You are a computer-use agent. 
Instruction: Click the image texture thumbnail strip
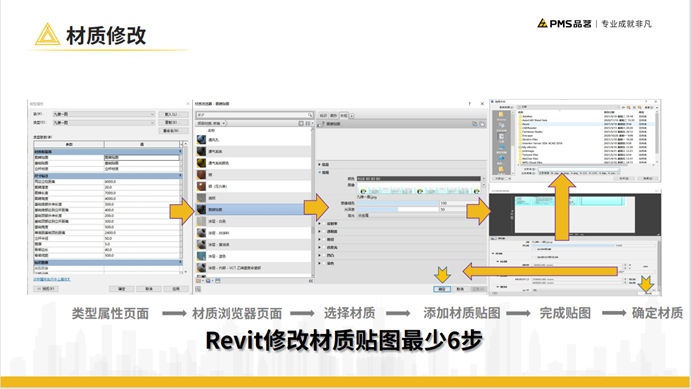point(419,190)
